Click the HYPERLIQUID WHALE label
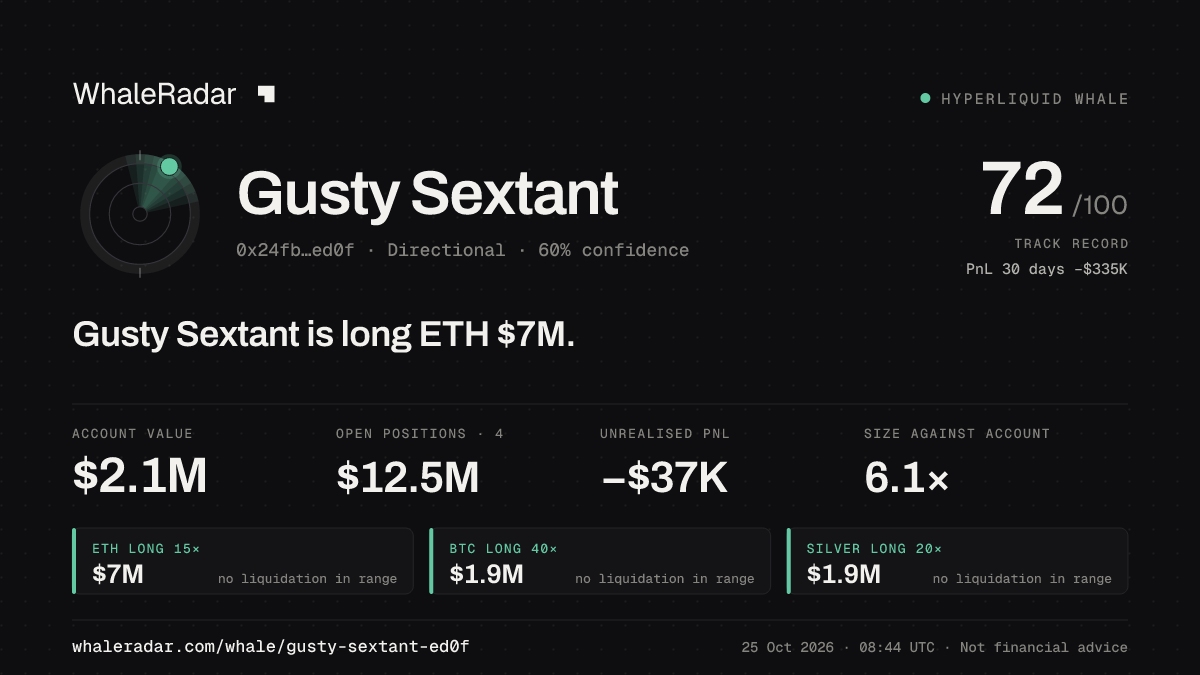This screenshot has width=1200, height=675. [x=1035, y=99]
